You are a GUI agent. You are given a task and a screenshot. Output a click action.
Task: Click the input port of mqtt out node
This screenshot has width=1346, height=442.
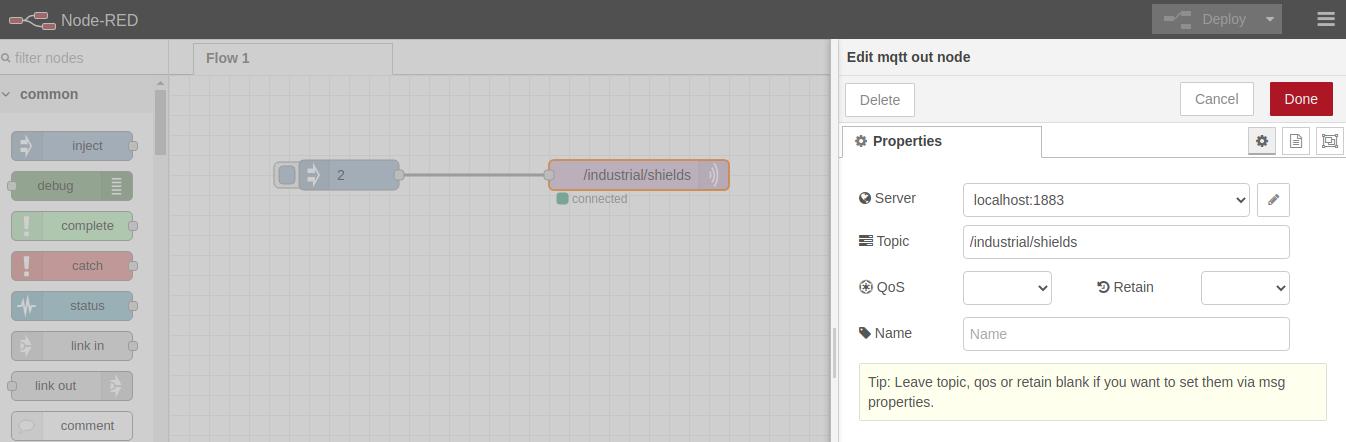coord(549,175)
